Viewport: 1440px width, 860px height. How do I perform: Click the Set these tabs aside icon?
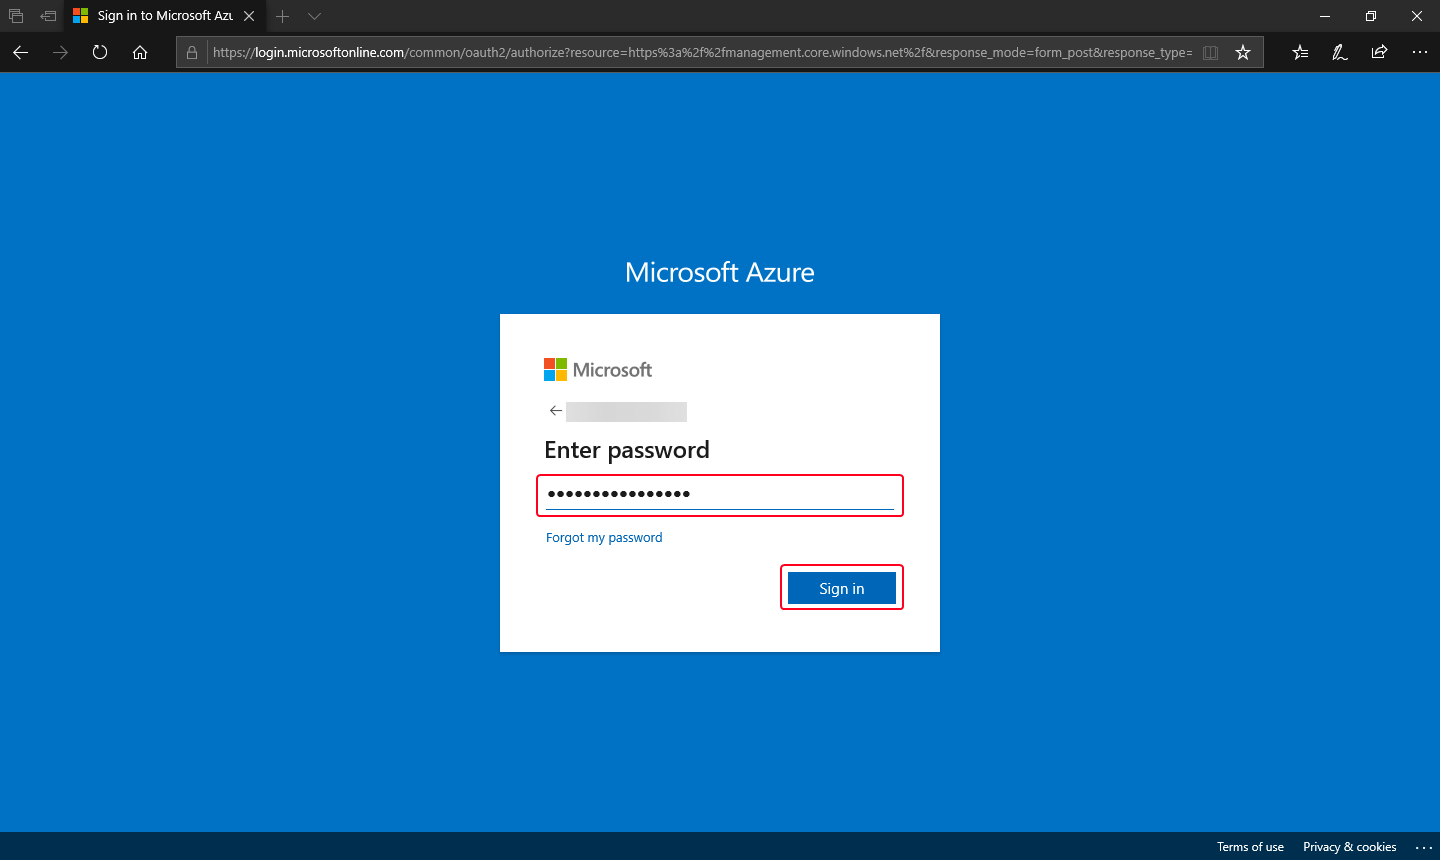[47, 16]
